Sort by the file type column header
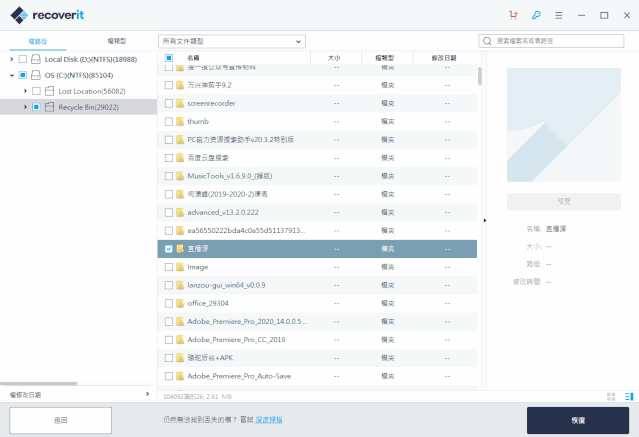The image size is (639, 437). [x=385, y=58]
